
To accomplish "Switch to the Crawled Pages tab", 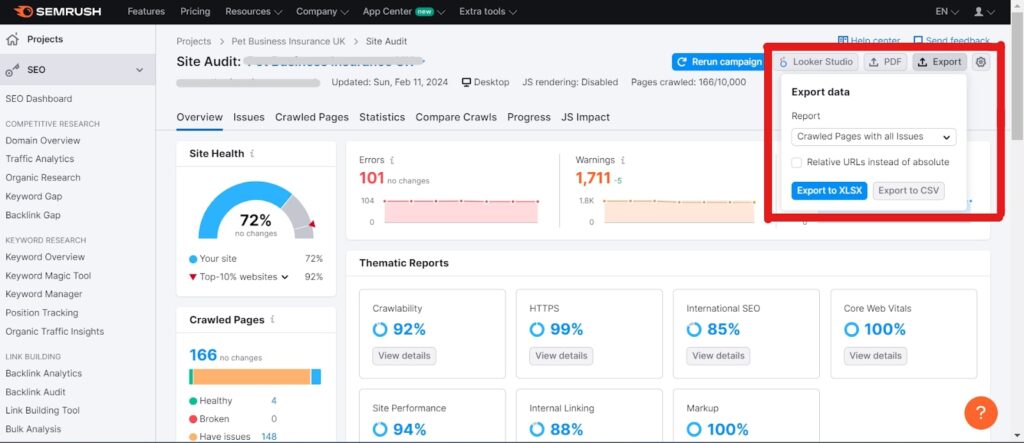I will tap(312, 118).
